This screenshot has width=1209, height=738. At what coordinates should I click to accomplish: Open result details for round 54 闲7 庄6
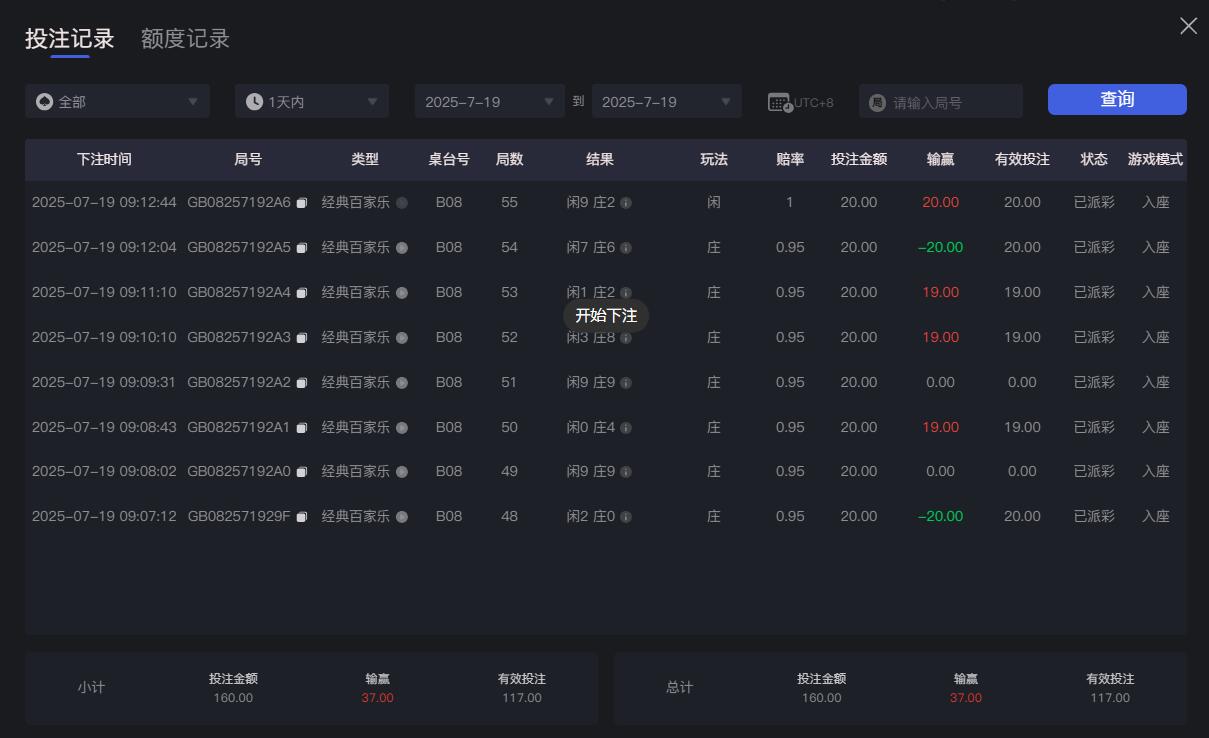click(626, 247)
